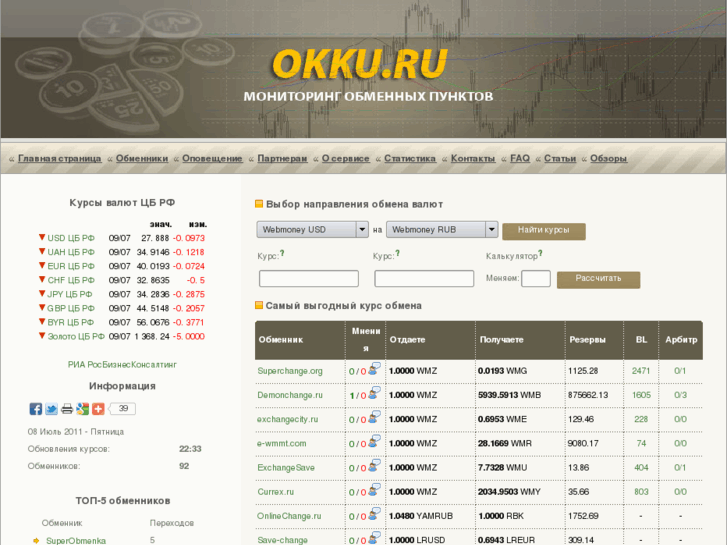Open reviews icon for Currex.ru
The width and height of the screenshot is (727, 545).
pyautogui.click(x=374, y=490)
